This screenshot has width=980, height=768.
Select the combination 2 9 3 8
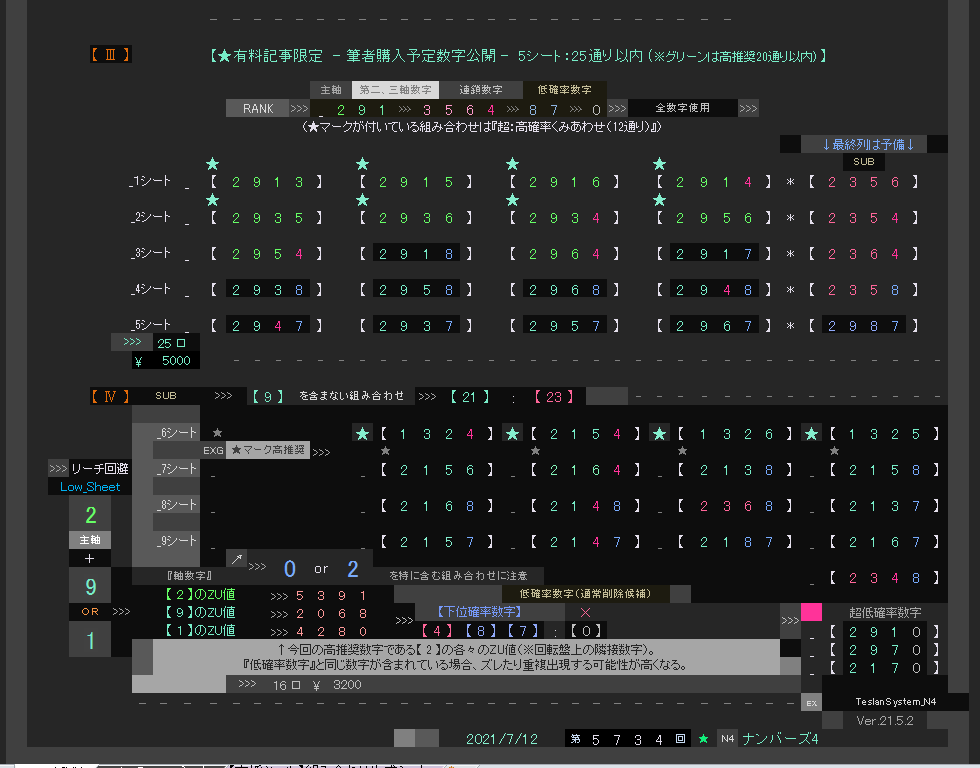click(x=268, y=290)
